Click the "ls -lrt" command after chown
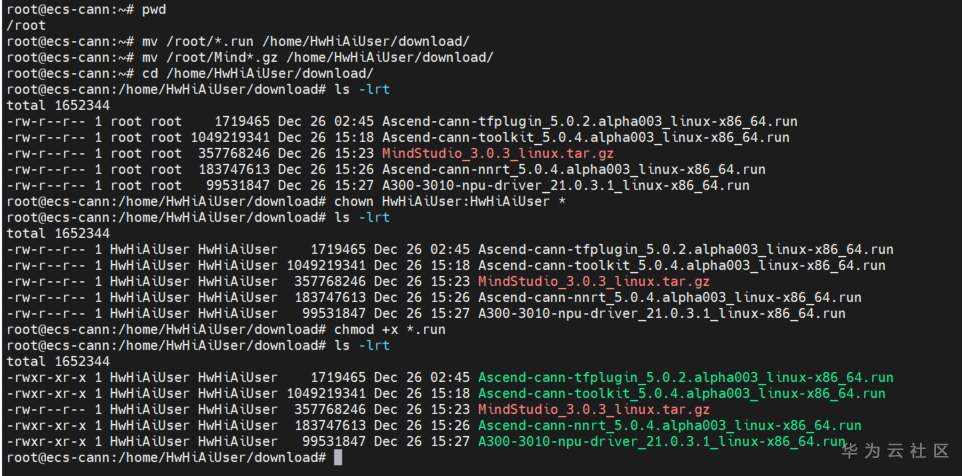This screenshot has width=962, height=476. click(x=362, y=217)
